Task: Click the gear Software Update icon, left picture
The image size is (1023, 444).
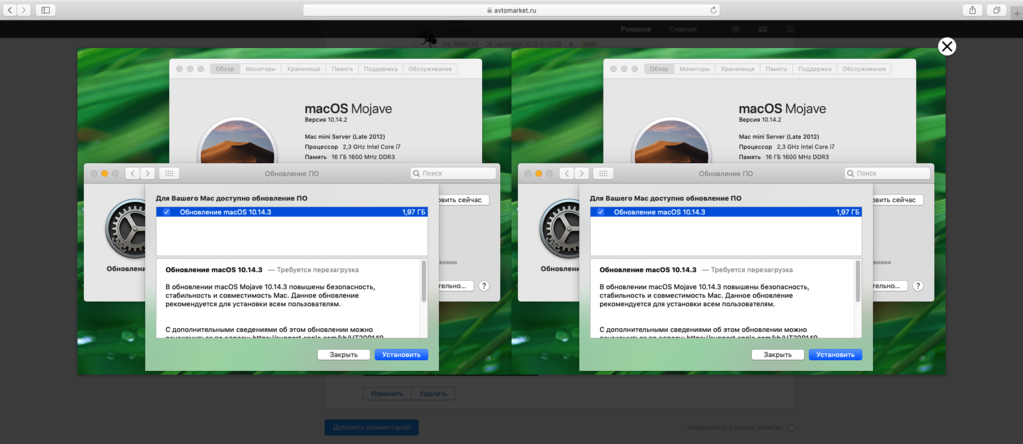Action: [125, 227]
